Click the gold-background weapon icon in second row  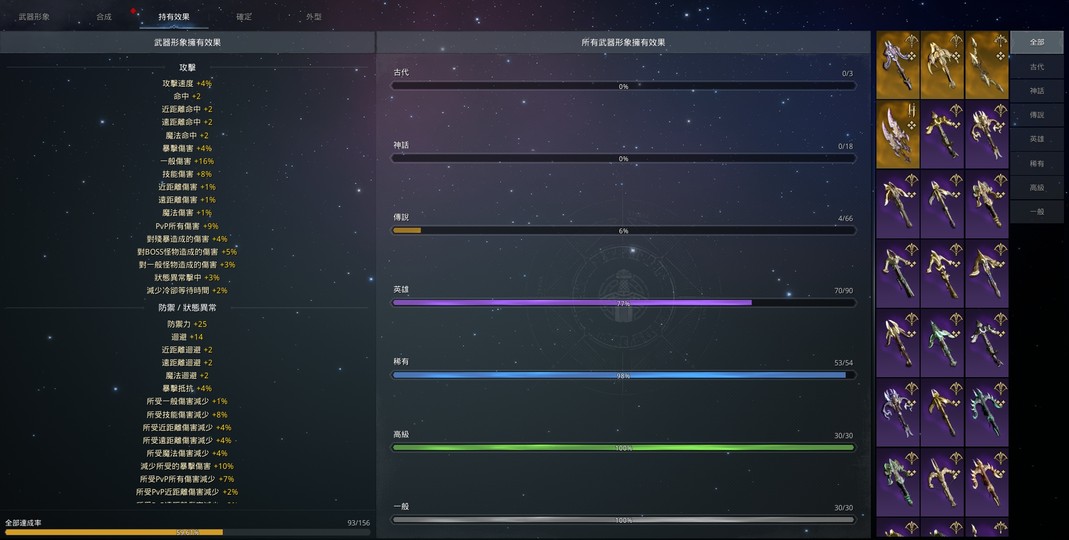point(897,134)
